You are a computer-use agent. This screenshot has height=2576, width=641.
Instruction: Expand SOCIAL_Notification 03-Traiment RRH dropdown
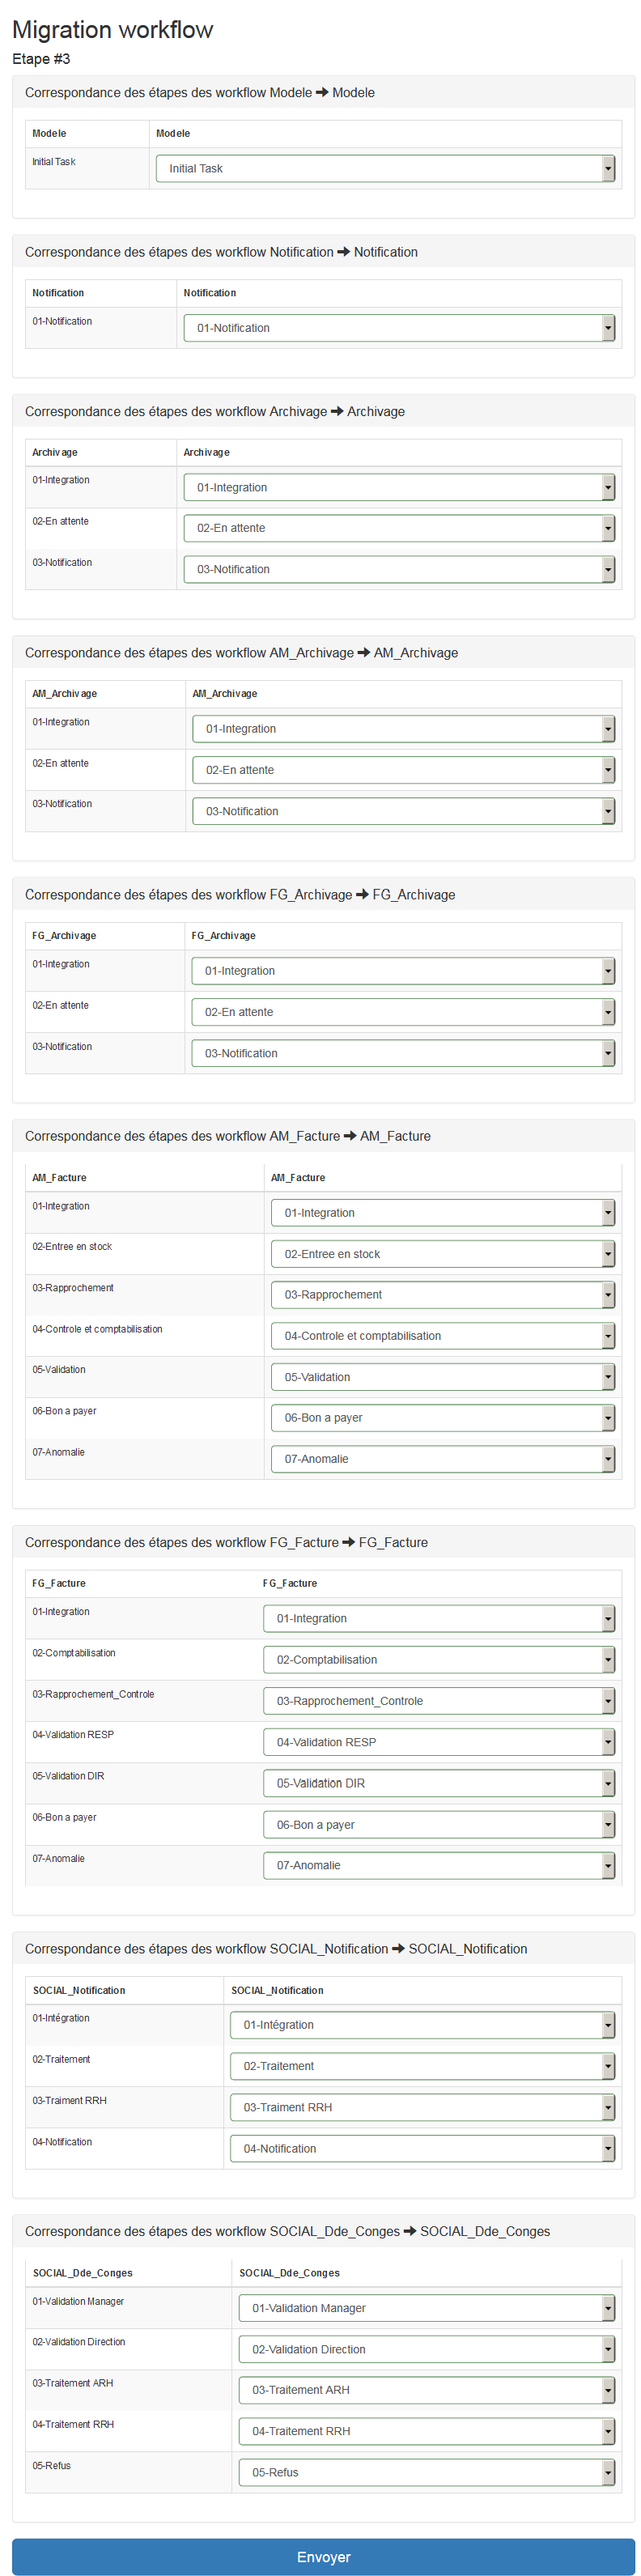(422, 2107)
